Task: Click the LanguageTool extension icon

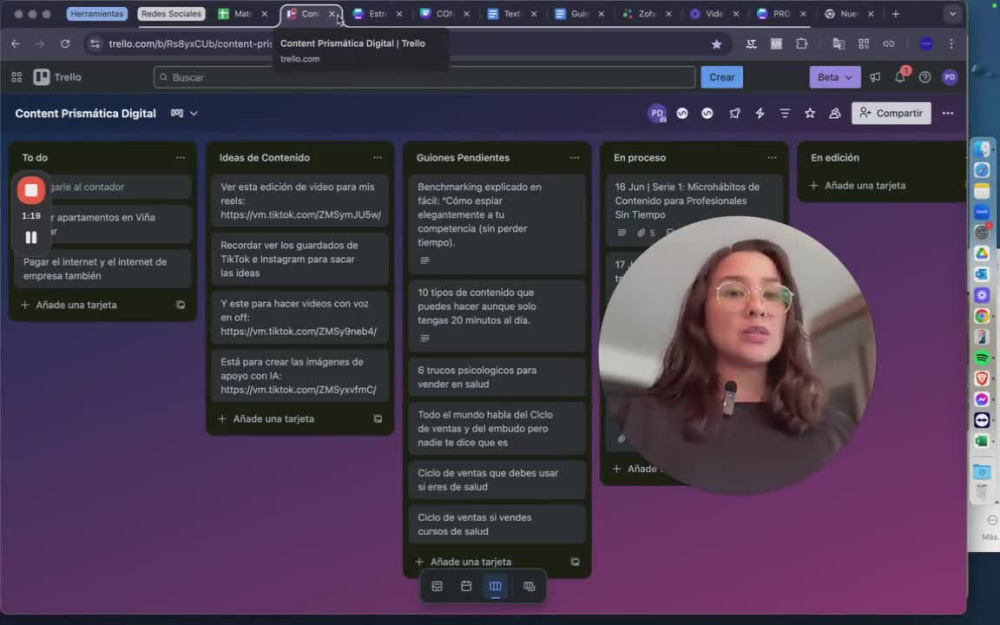Action: pos(751,43)
